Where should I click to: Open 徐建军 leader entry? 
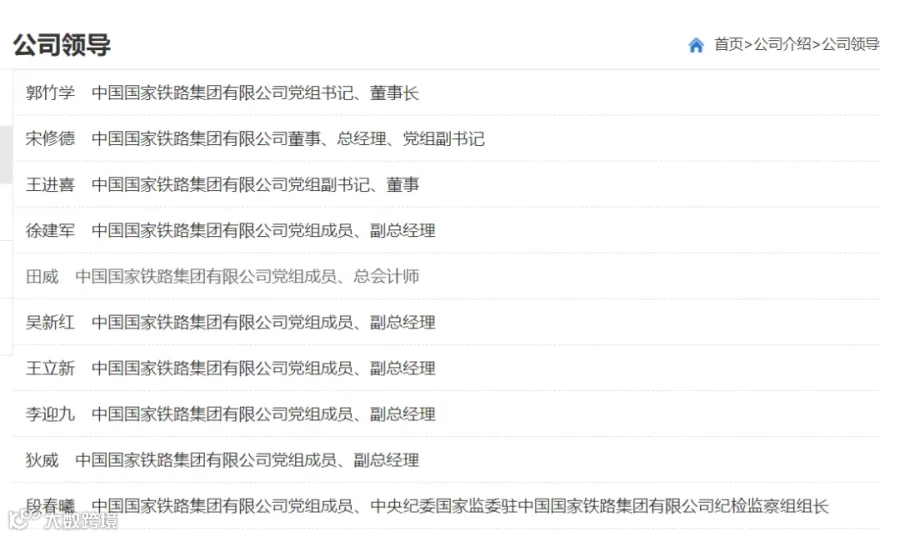[230, 230]
